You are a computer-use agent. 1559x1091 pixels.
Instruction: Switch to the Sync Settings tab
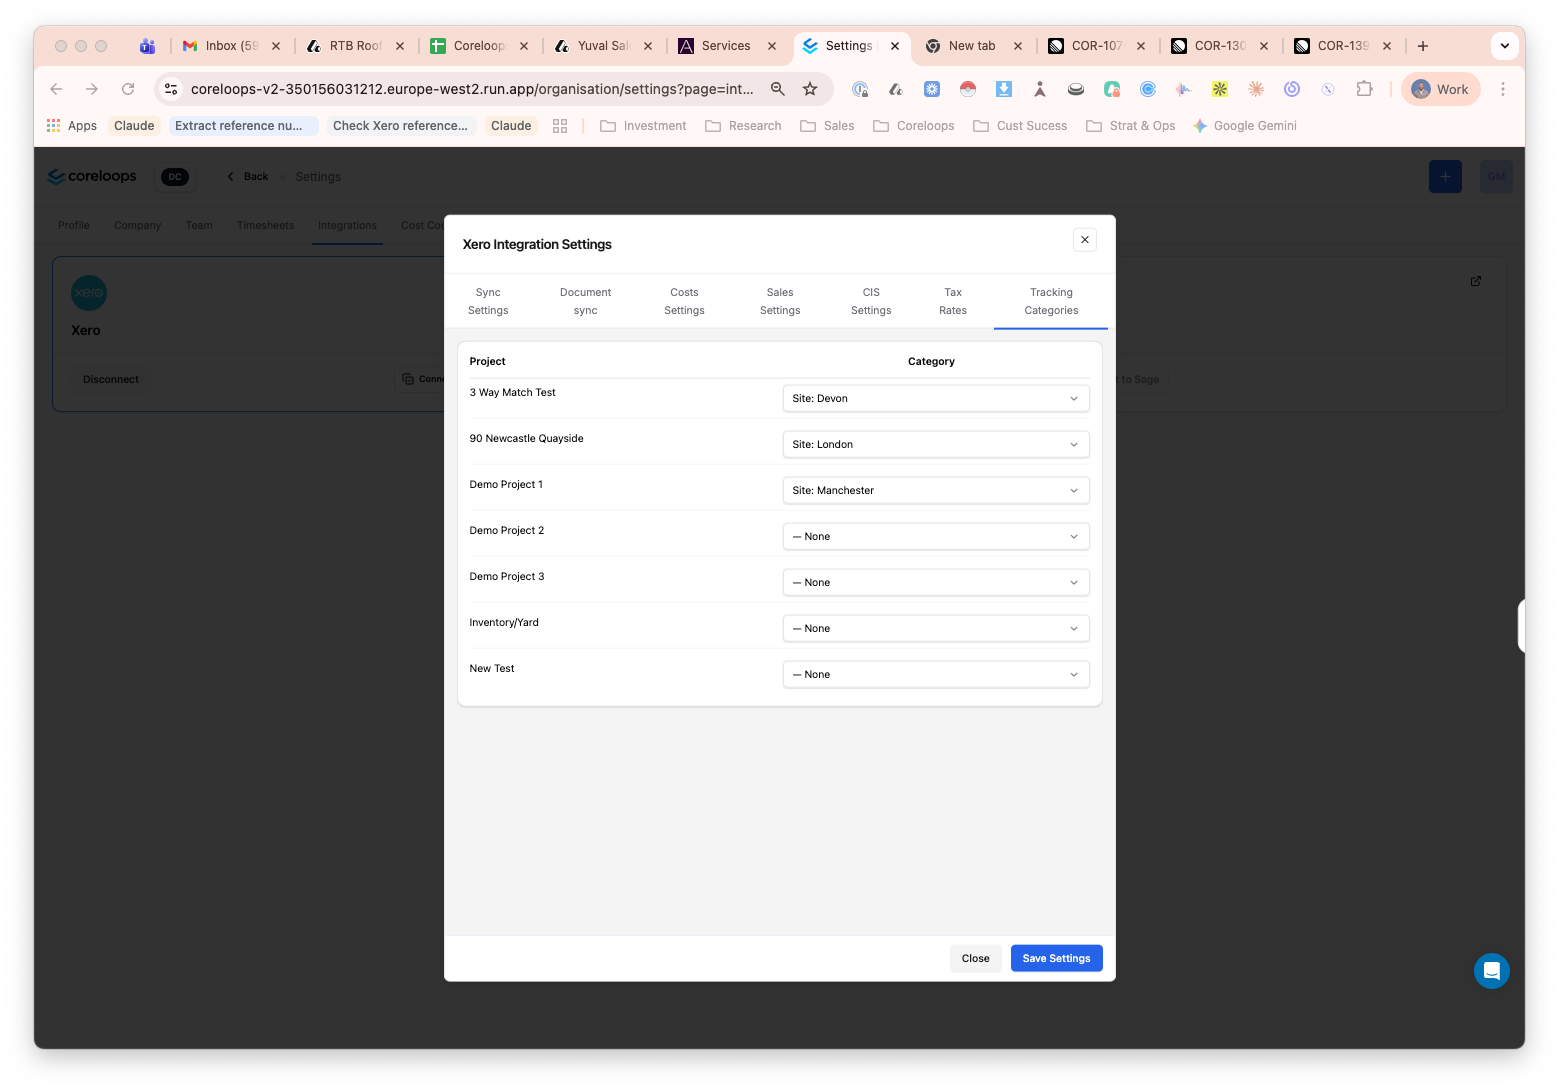[x=488, y=301]
